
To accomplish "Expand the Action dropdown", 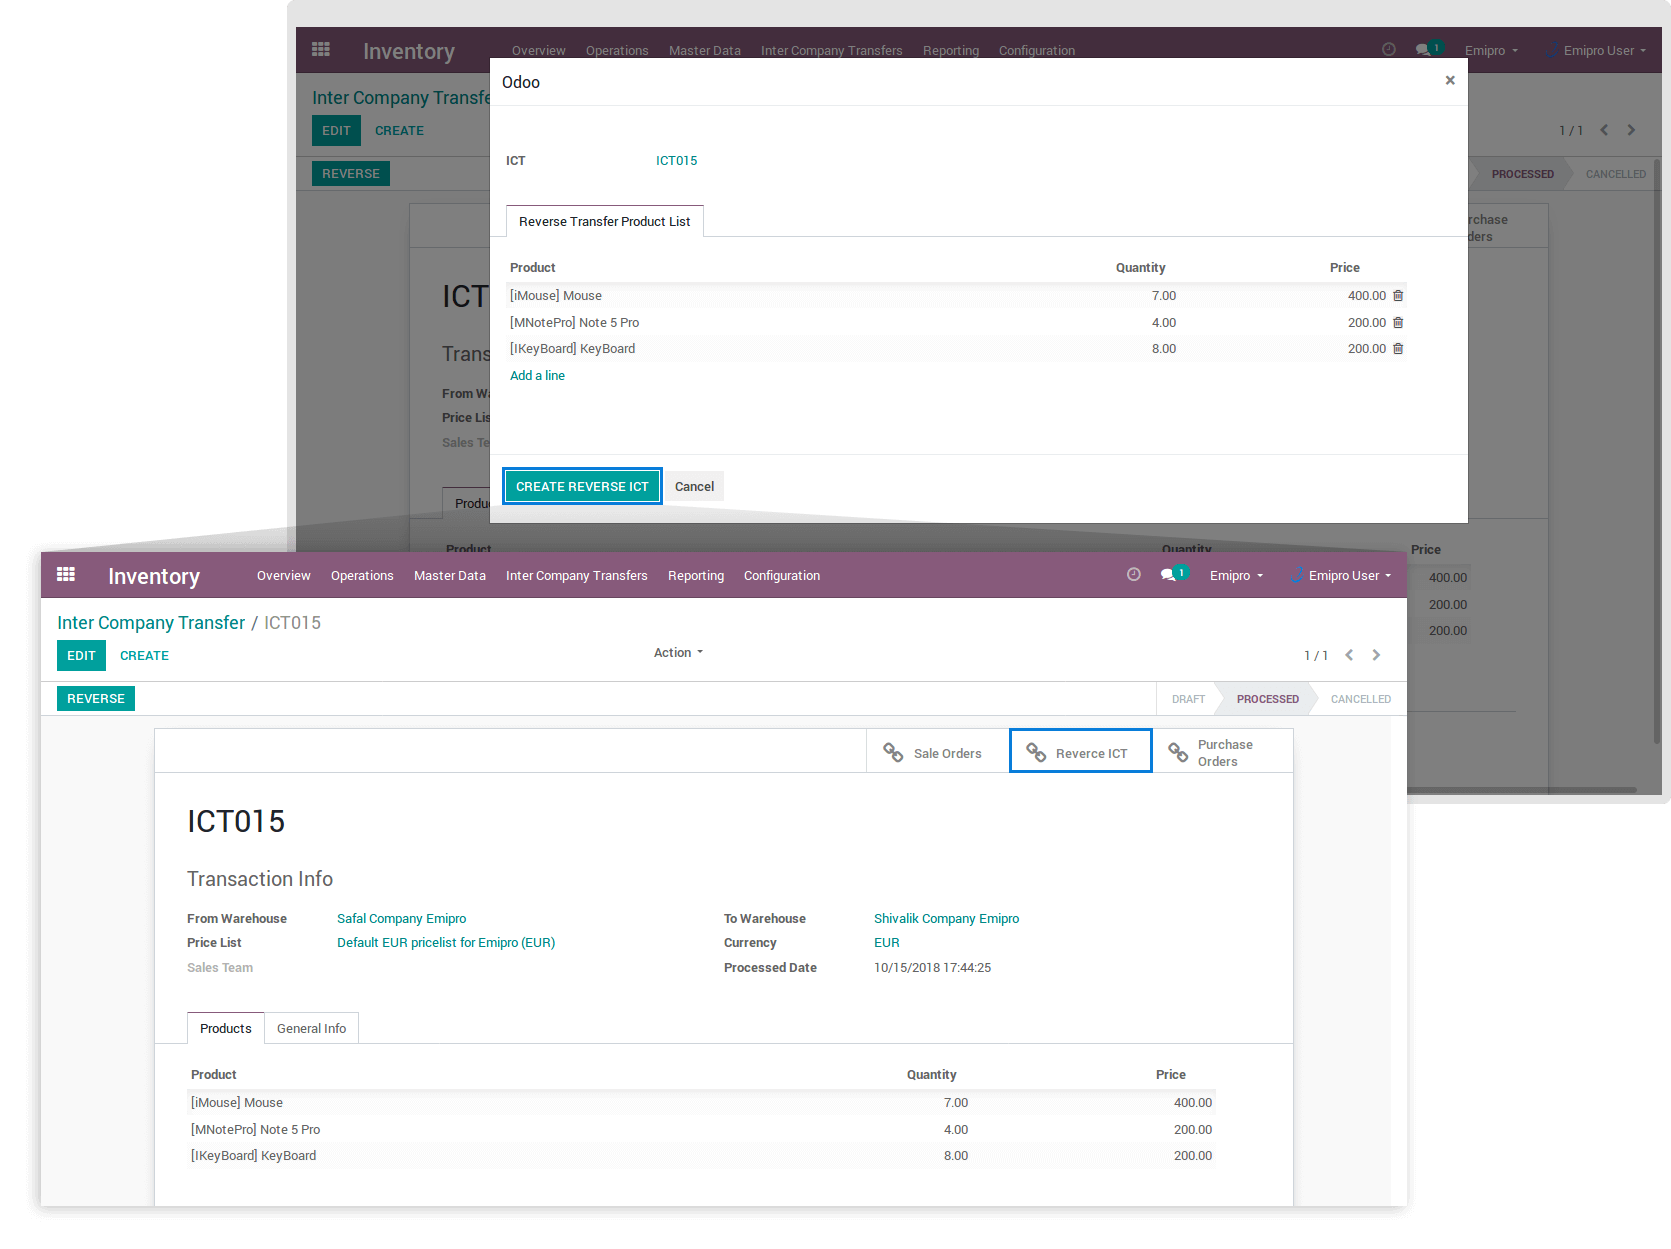I will [678, 653].
